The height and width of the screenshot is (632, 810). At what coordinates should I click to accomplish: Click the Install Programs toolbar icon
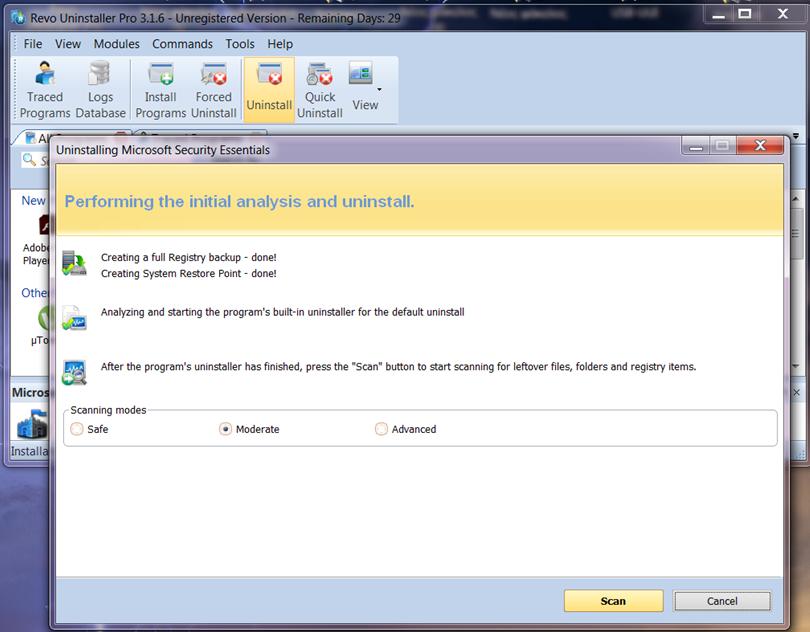point(160,90)
